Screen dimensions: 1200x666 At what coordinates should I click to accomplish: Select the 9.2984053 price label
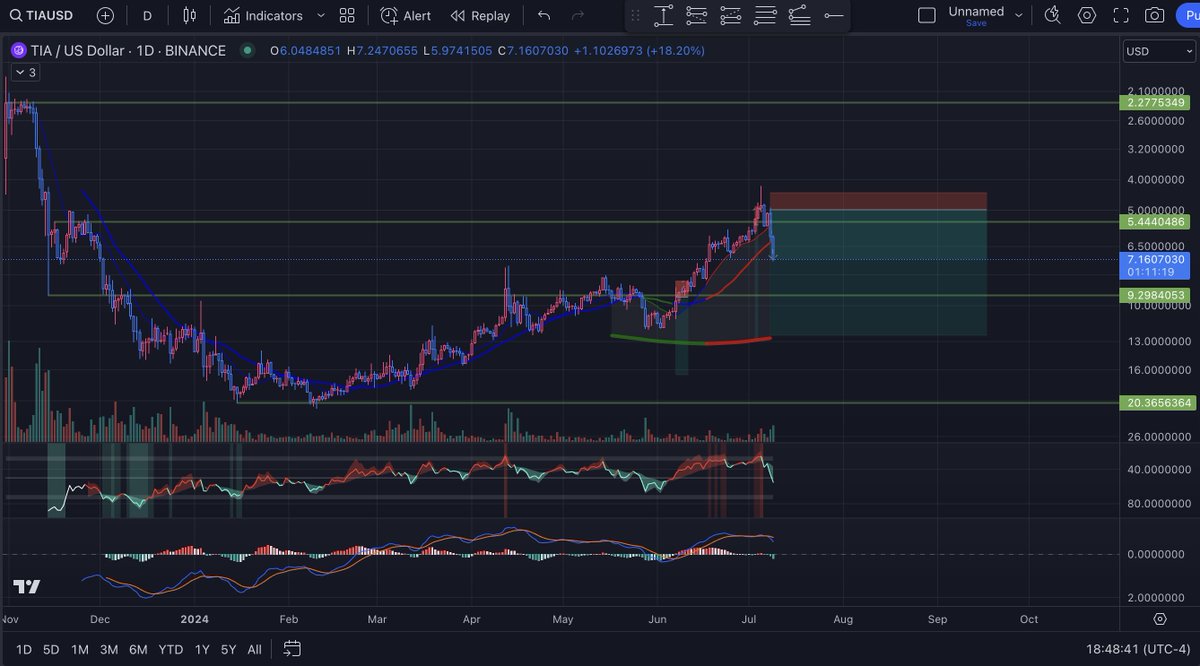(1155, 295)
